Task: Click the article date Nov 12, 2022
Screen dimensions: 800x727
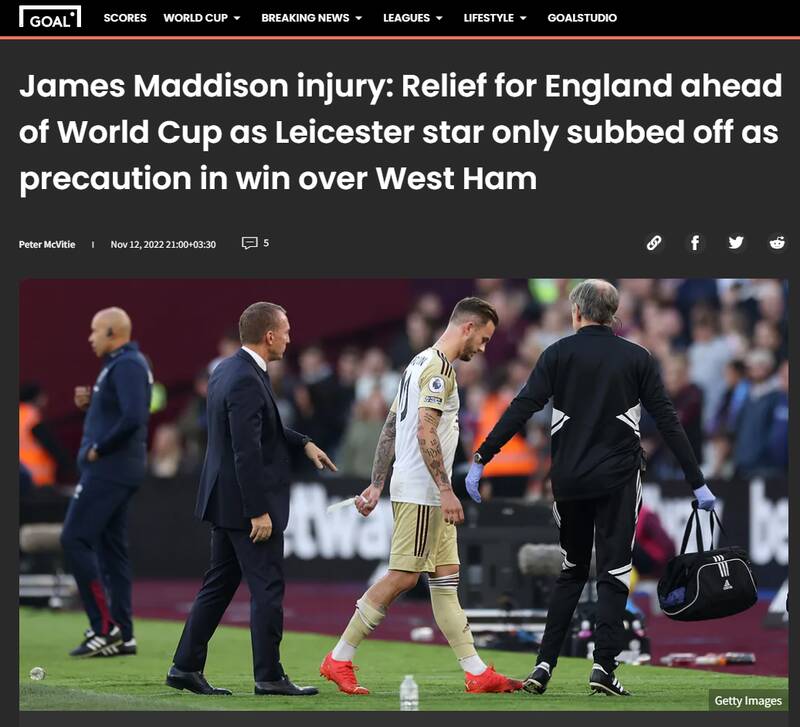Action: tap(163, 244)
